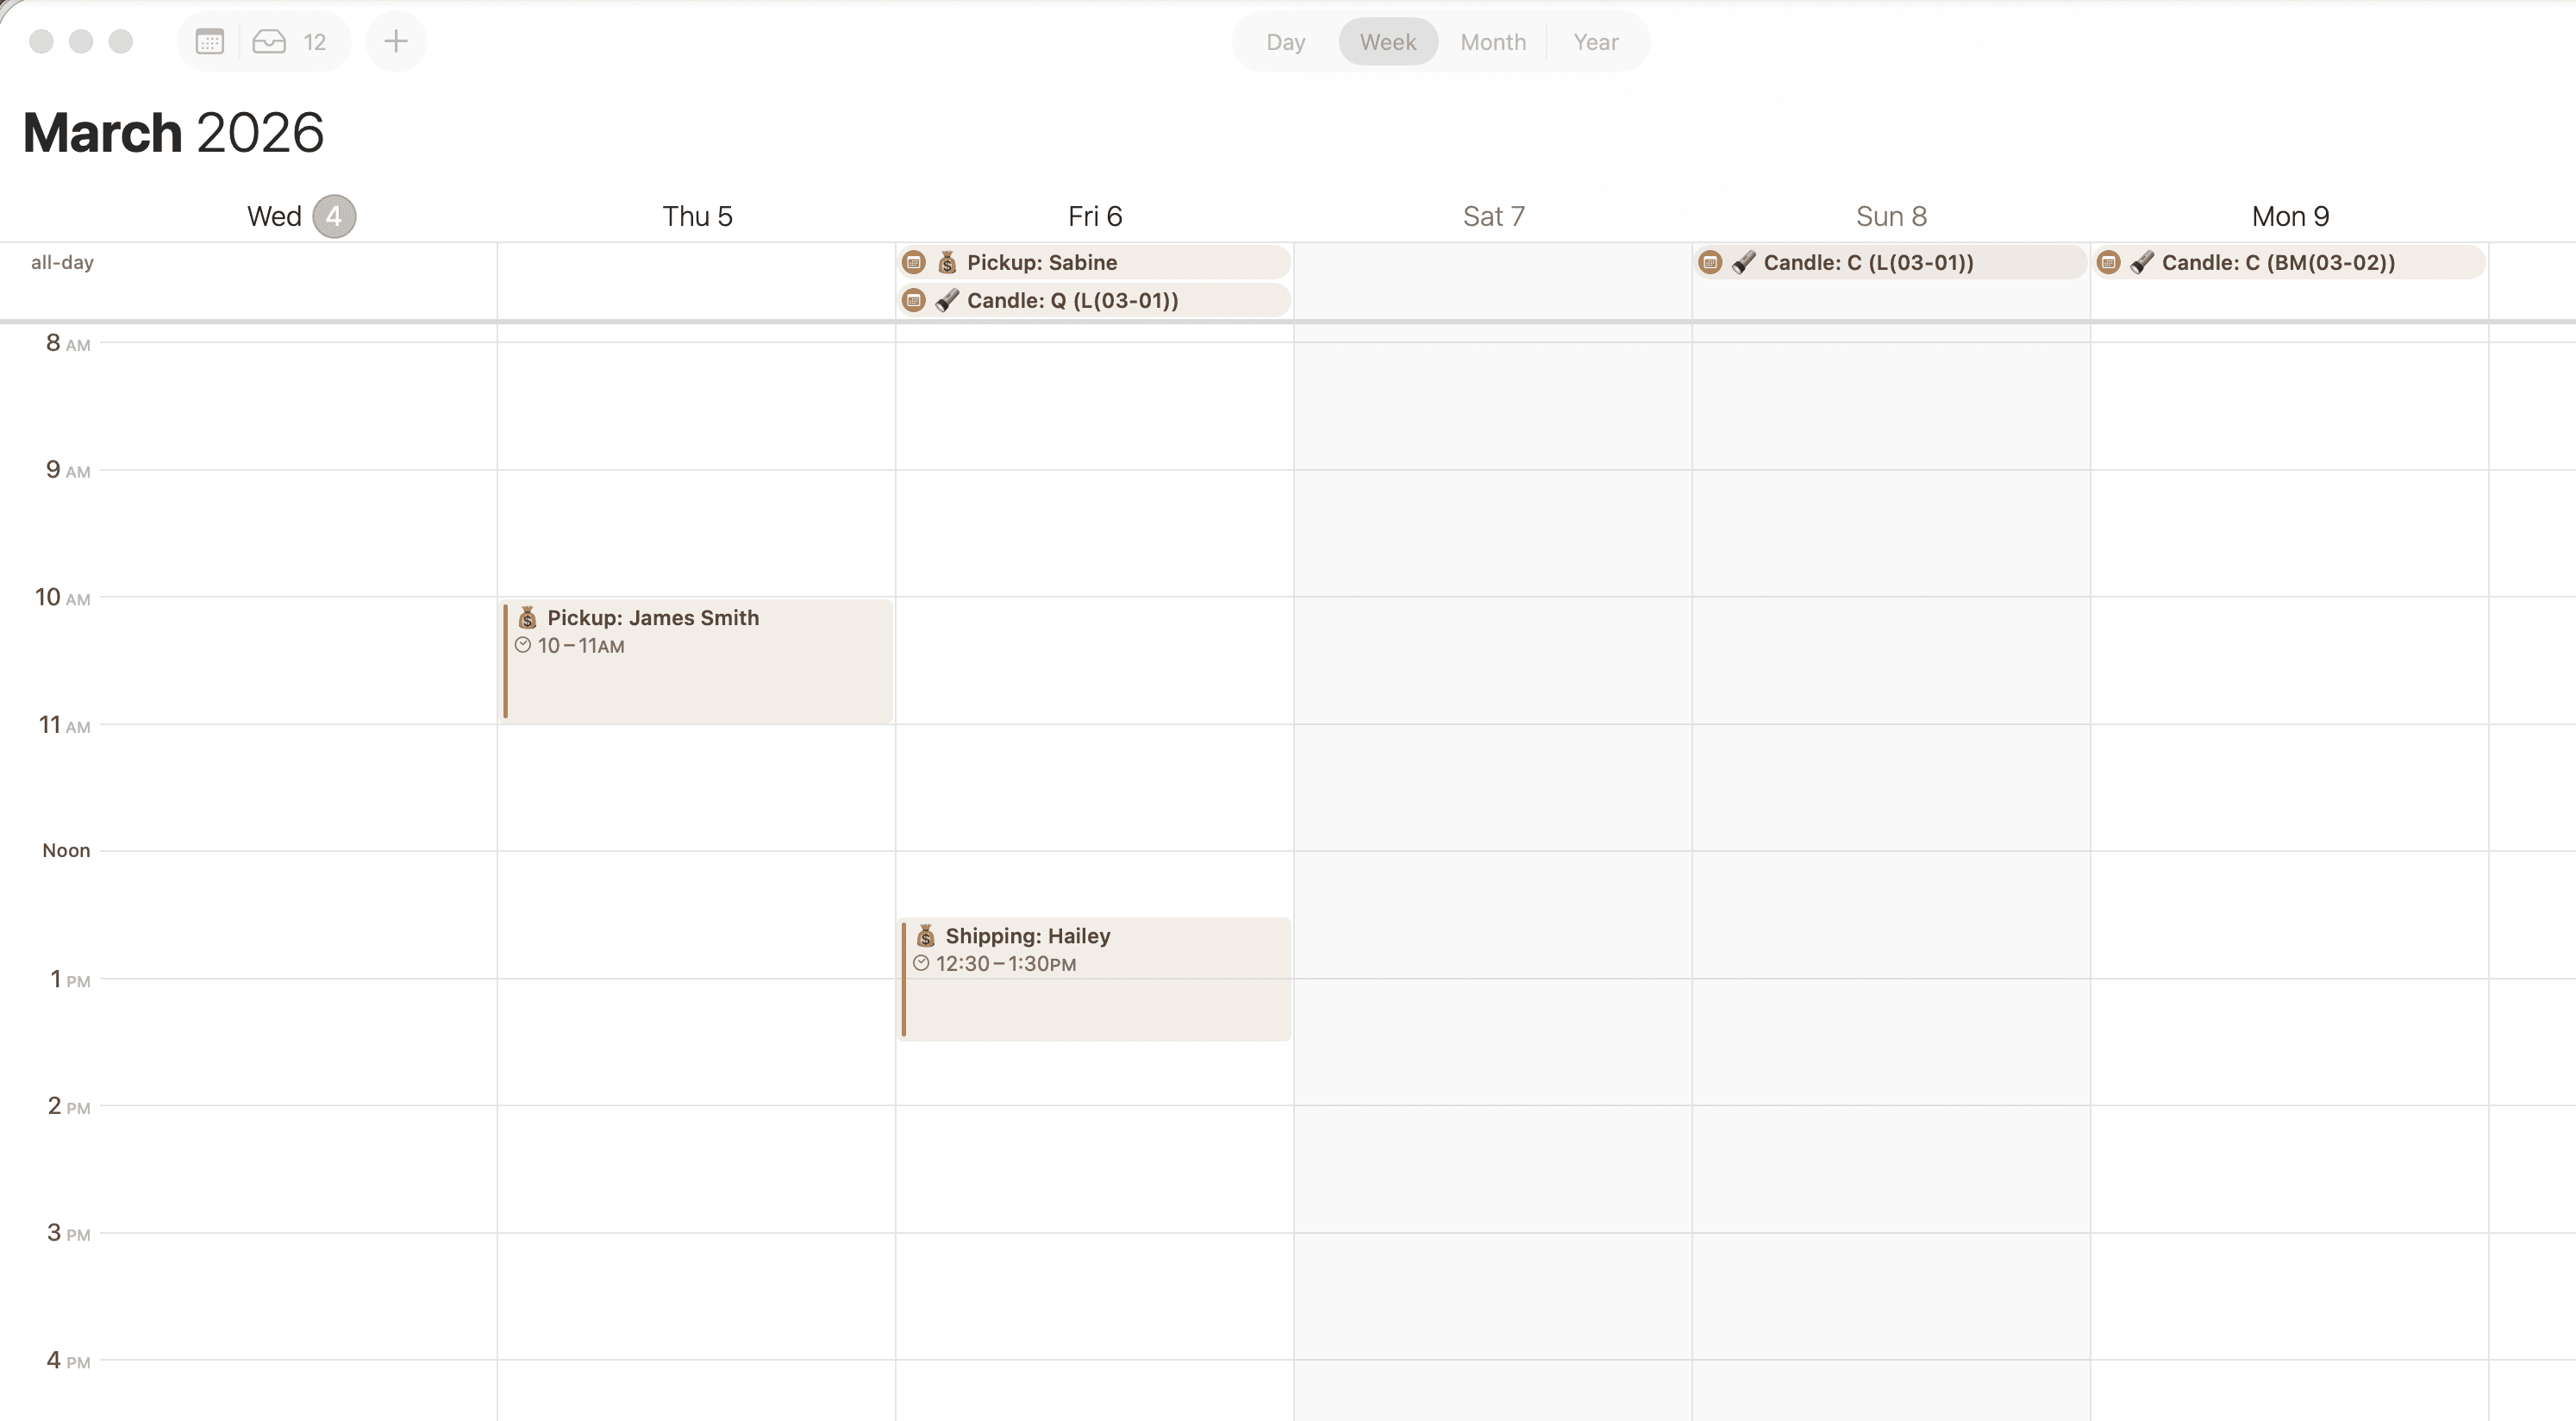Select the Week view tab

pyautogui.click(x=1387, y=42)
